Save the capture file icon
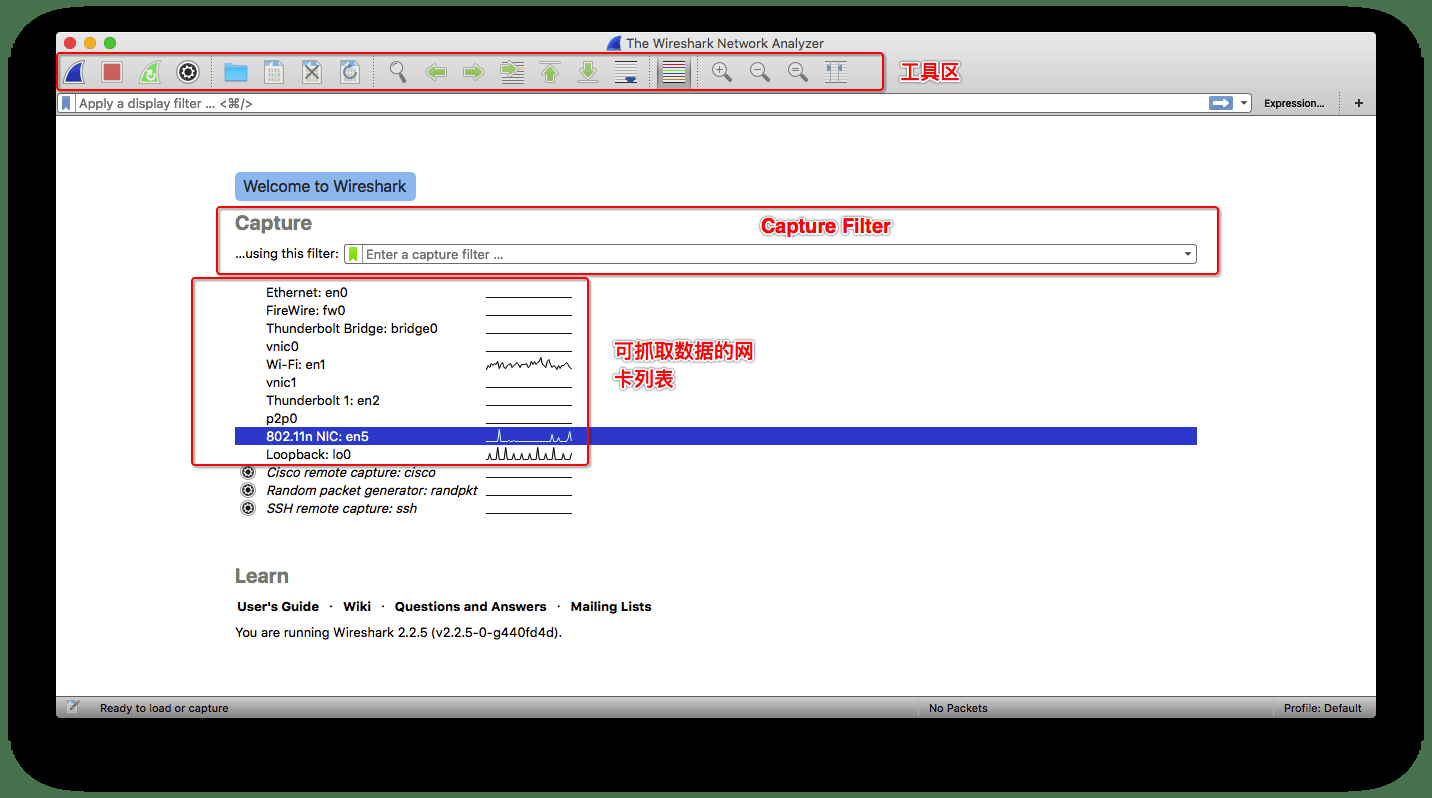Image resolution: width=1432 pixels, height=798 pixels. 274,72
